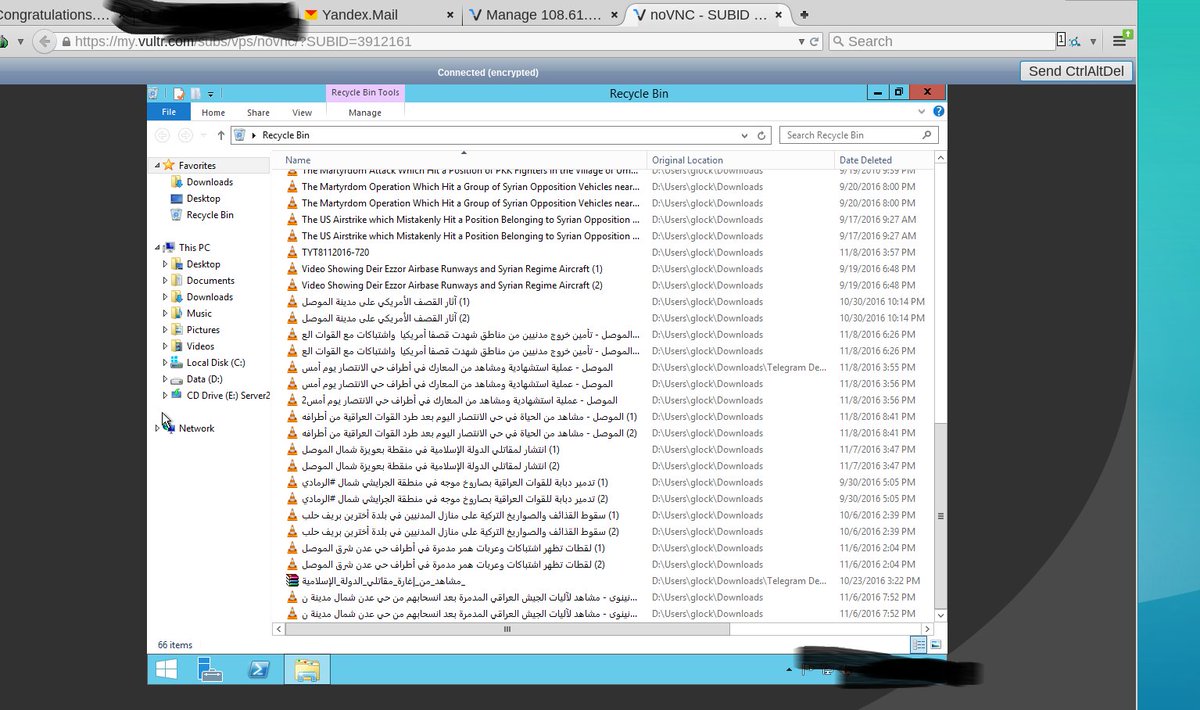Viewport: 1200px width, 710px height.
Task: Refresh the Recycle Bin address bar
Action: click(762, 135)
